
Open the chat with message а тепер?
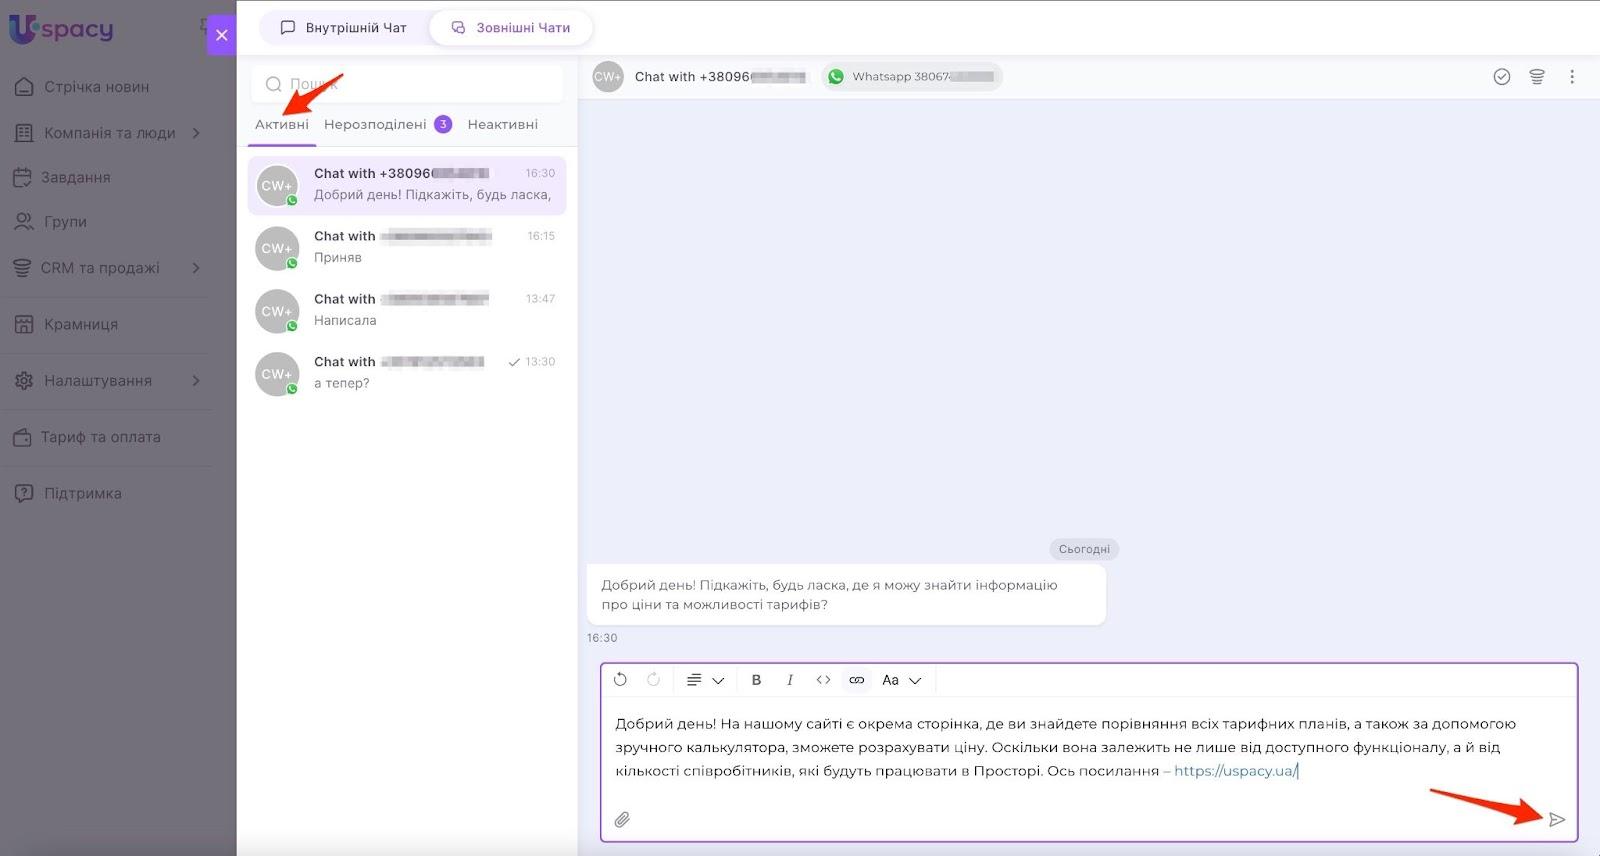[407, 373]
